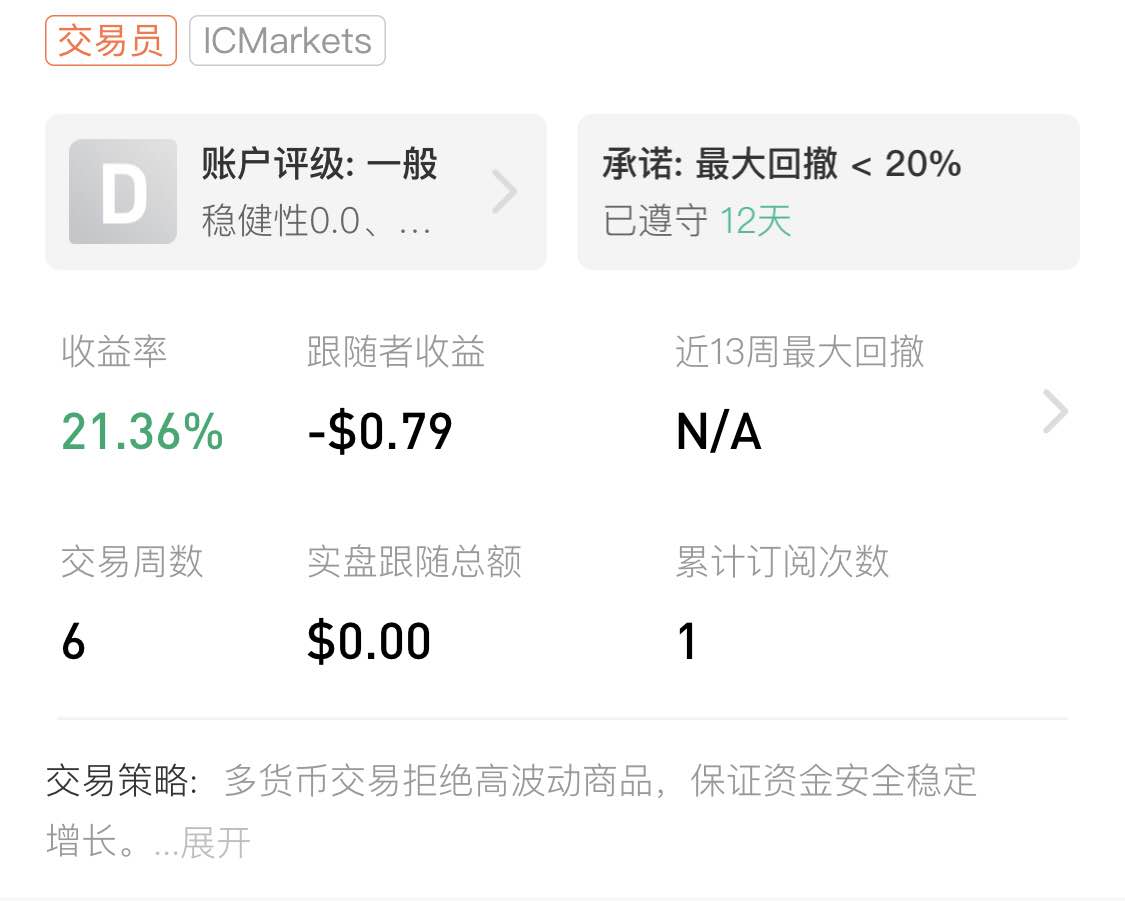Tap the 交易周数 value 6
The width and height of the screenshot is (1125, 901).
pyautogui.click(x=74, y=641)
